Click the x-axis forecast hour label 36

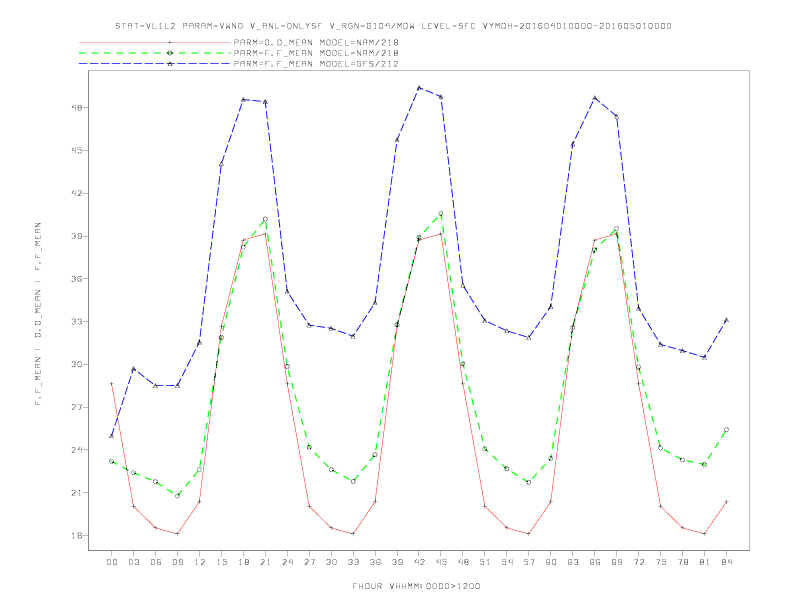point(375,562)
